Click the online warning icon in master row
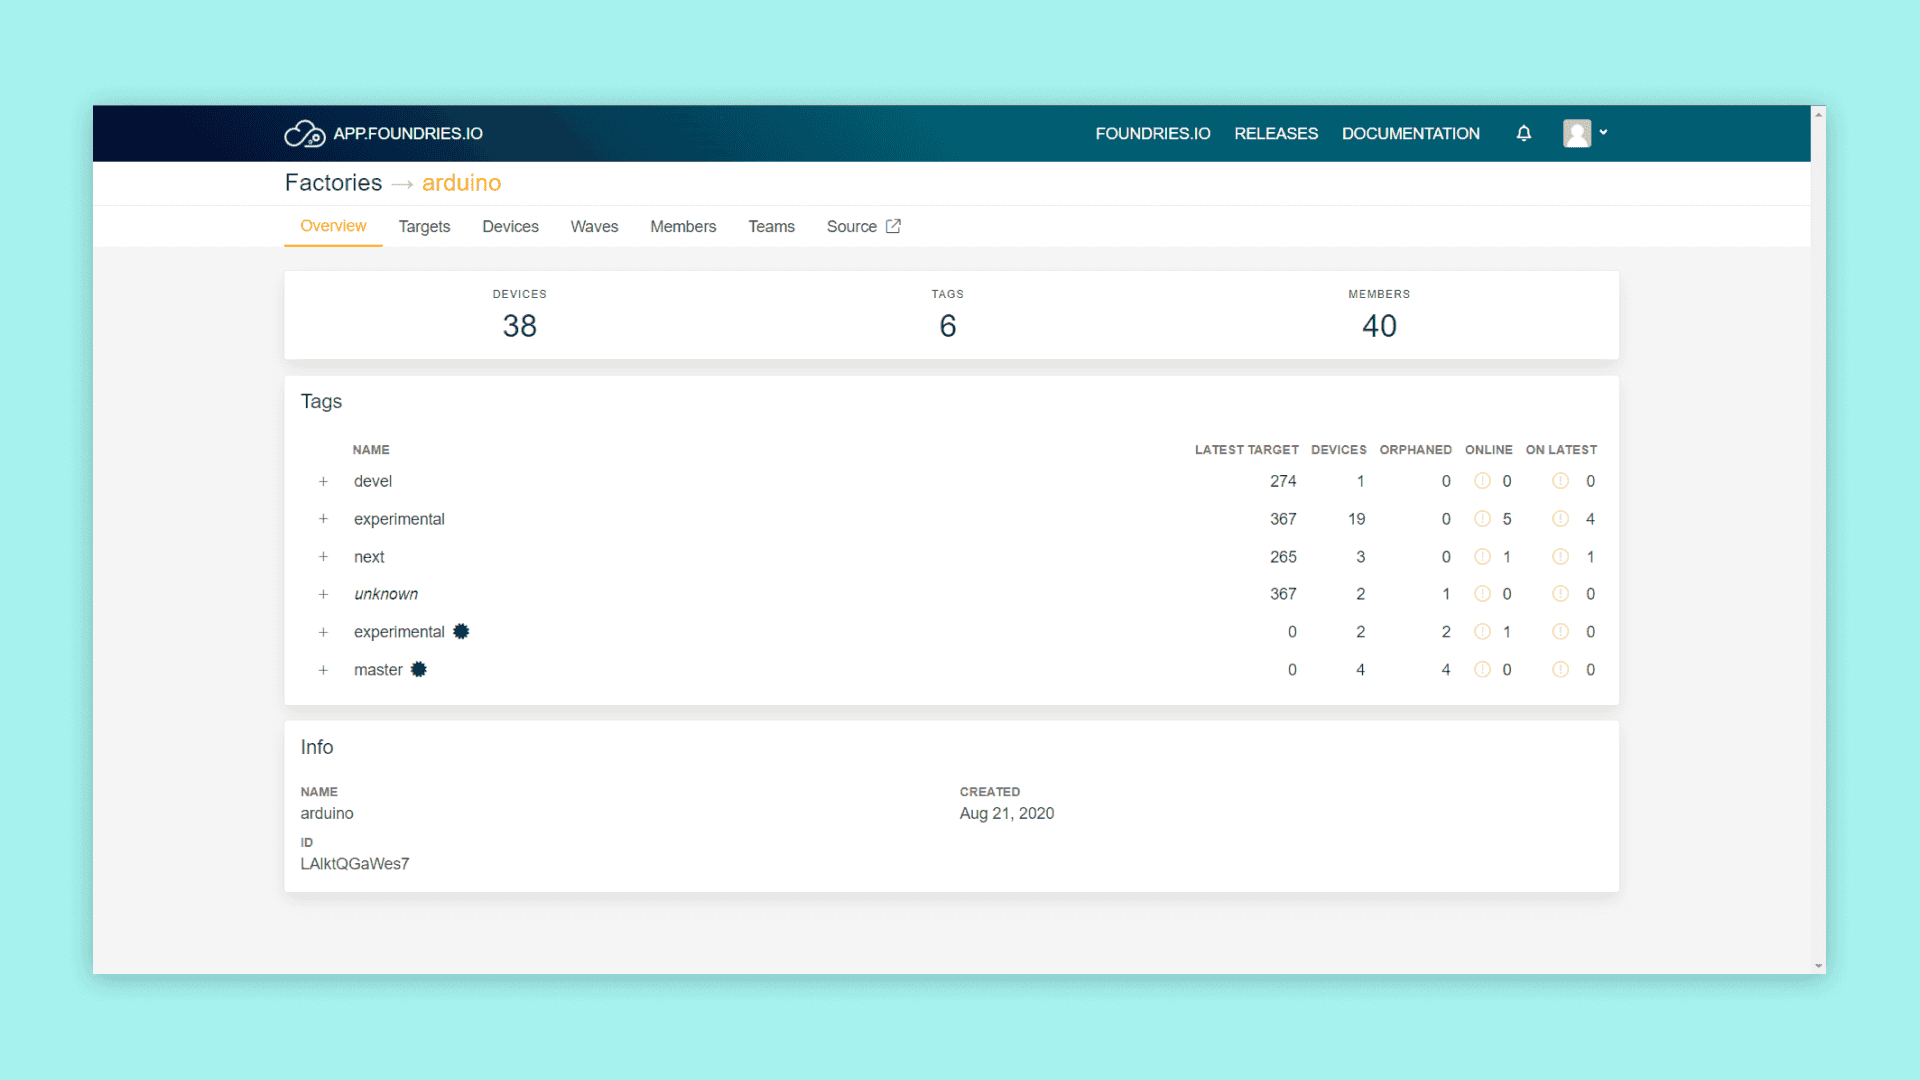This screenshot has width=1920, height=1080. 1482,670
